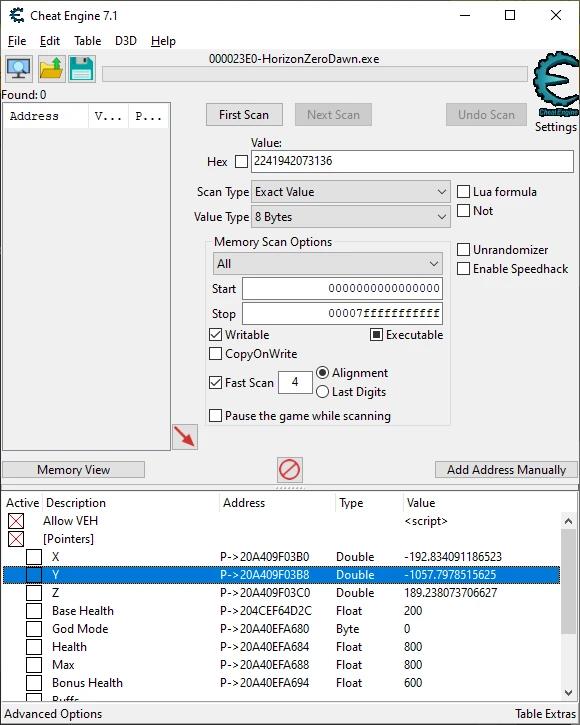The height and width of the screenshot is (725, 580).
Task: Click the Z row address P->20A409F03C0
Action: 265,593
